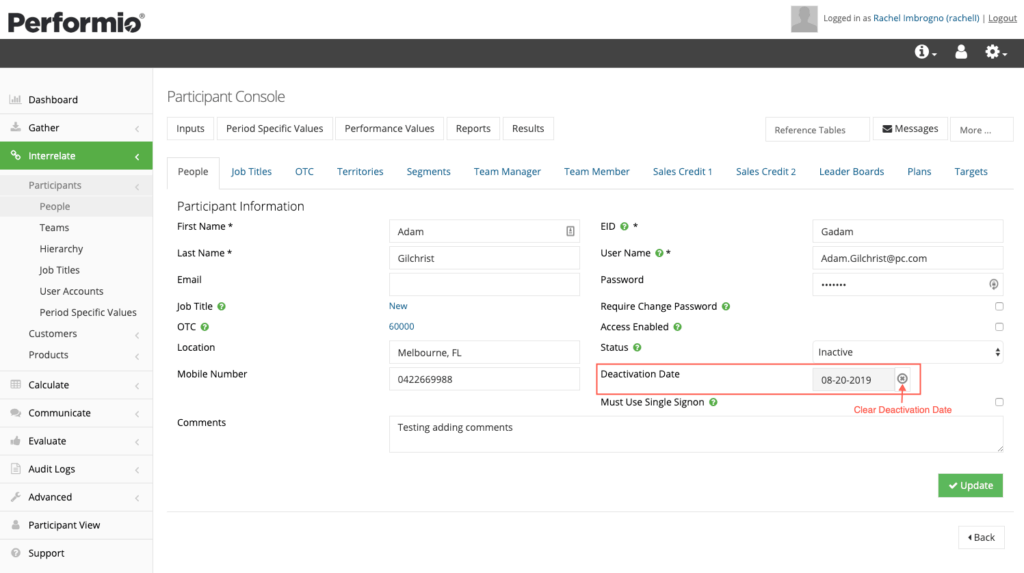Open the Period Specific Values button

274,129
